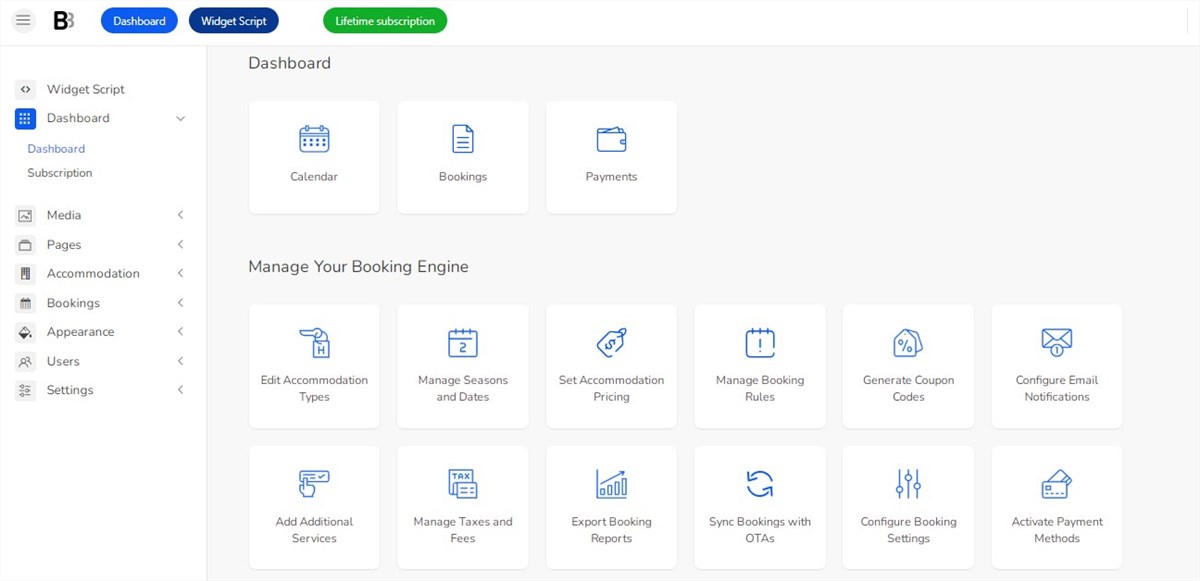Click the Manage Taxes and Fees icon
Screen dimensions: 1200x581
click(463, 484)
